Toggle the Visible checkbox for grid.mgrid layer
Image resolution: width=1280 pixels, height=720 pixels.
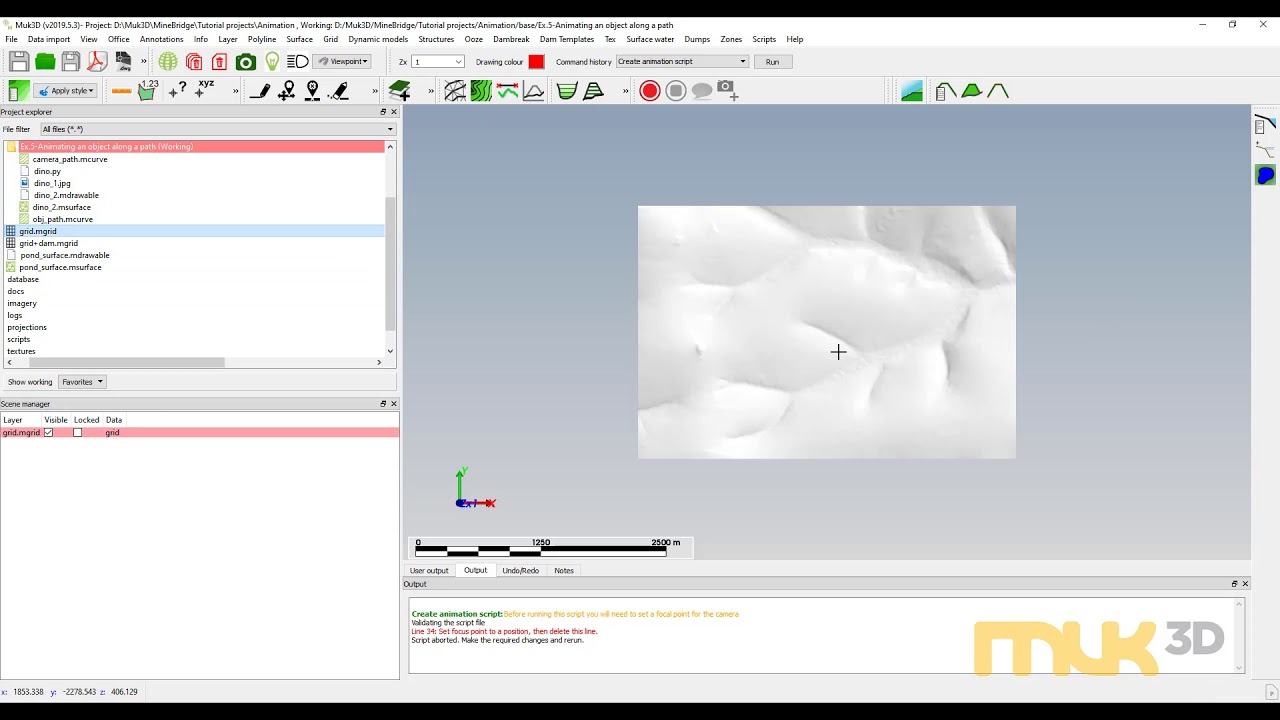[48, 433]
